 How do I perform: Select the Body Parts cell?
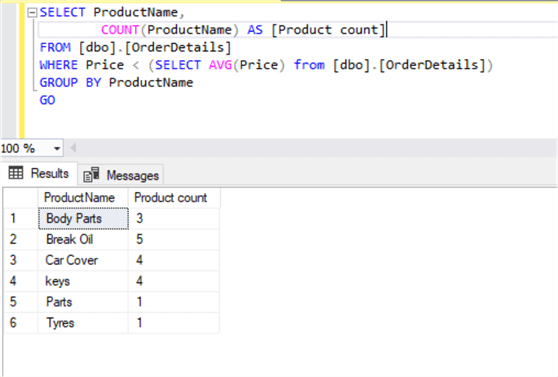tap(83, 218)
